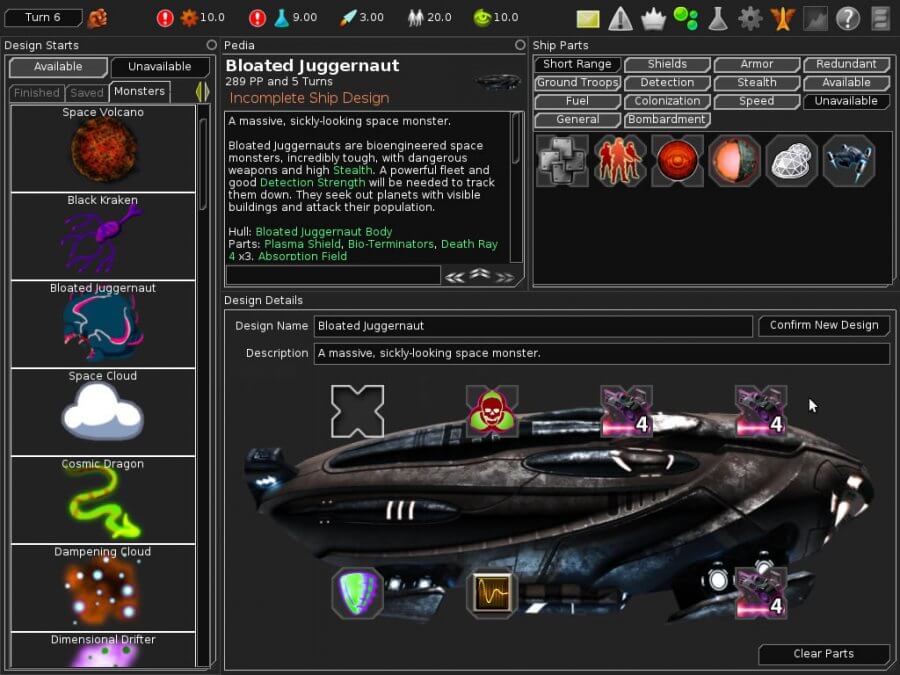Select the orange sphere ship part
Viewport: 900px width, 675px height.
coord(734,161)
